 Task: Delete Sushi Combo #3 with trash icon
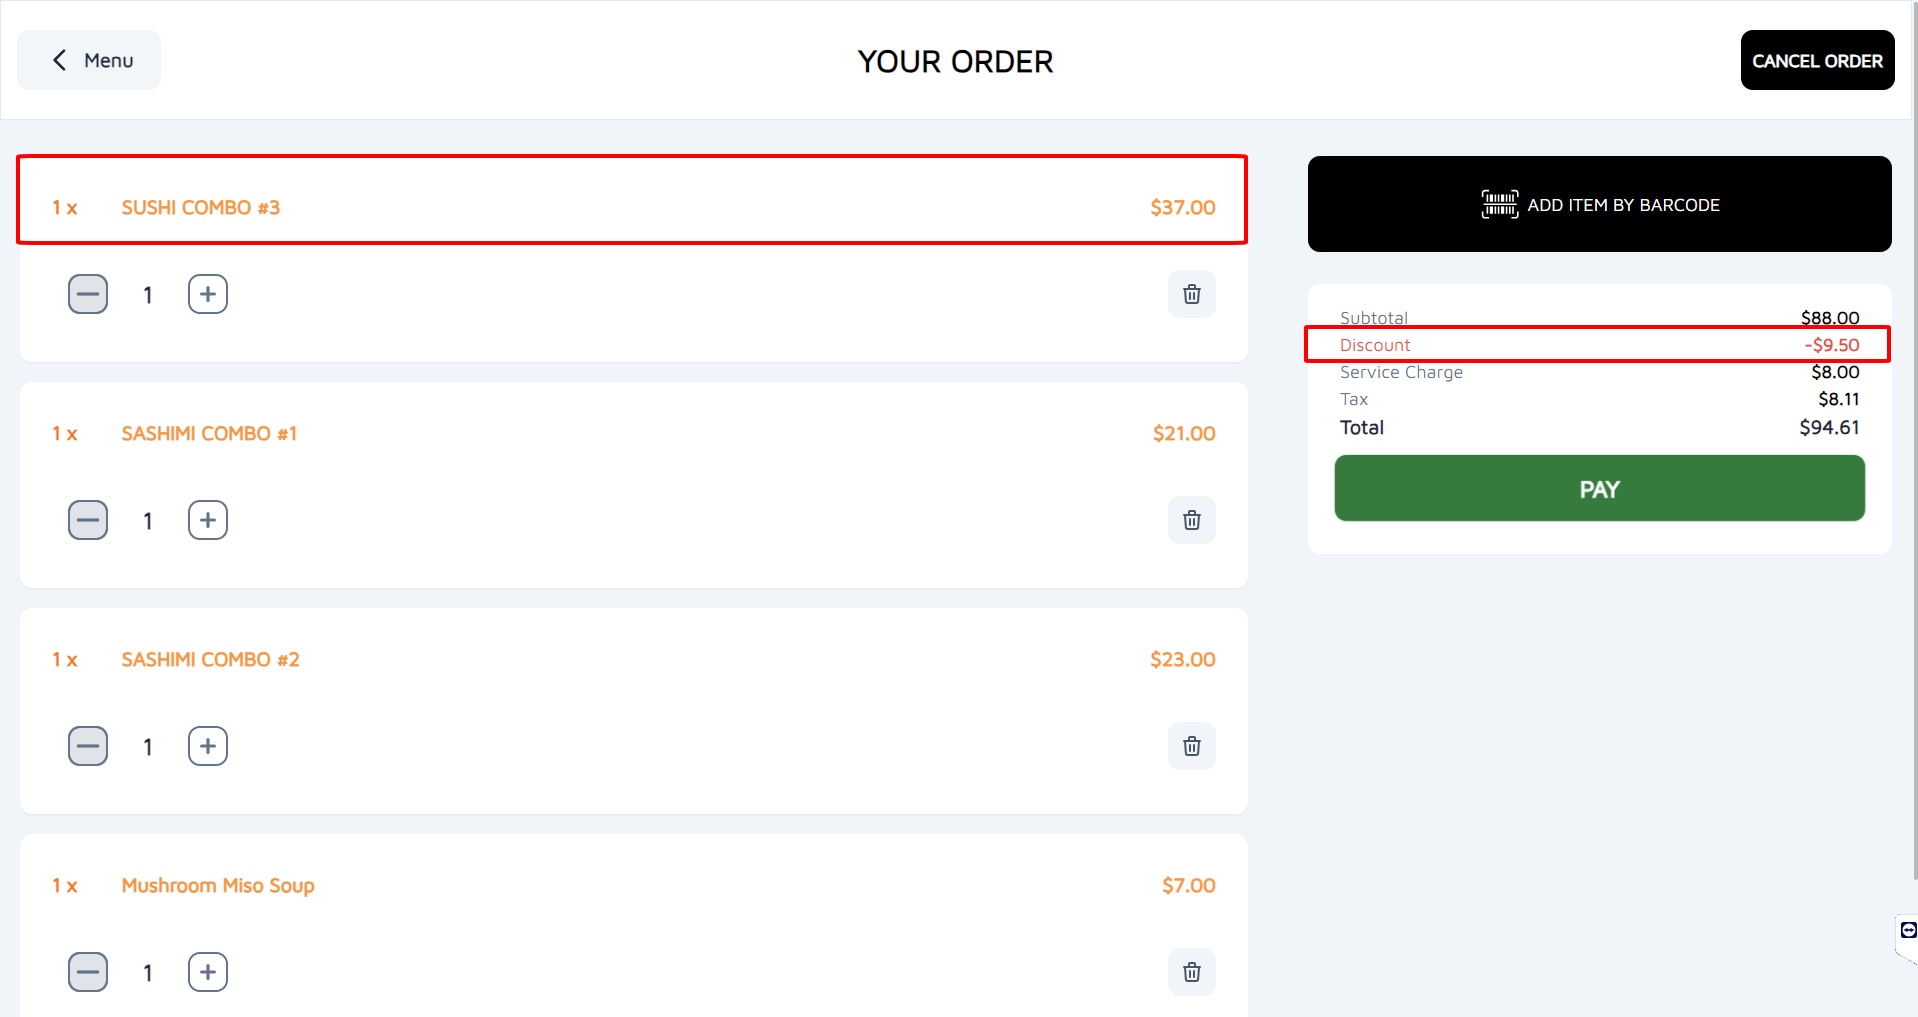coord(1191,294)
